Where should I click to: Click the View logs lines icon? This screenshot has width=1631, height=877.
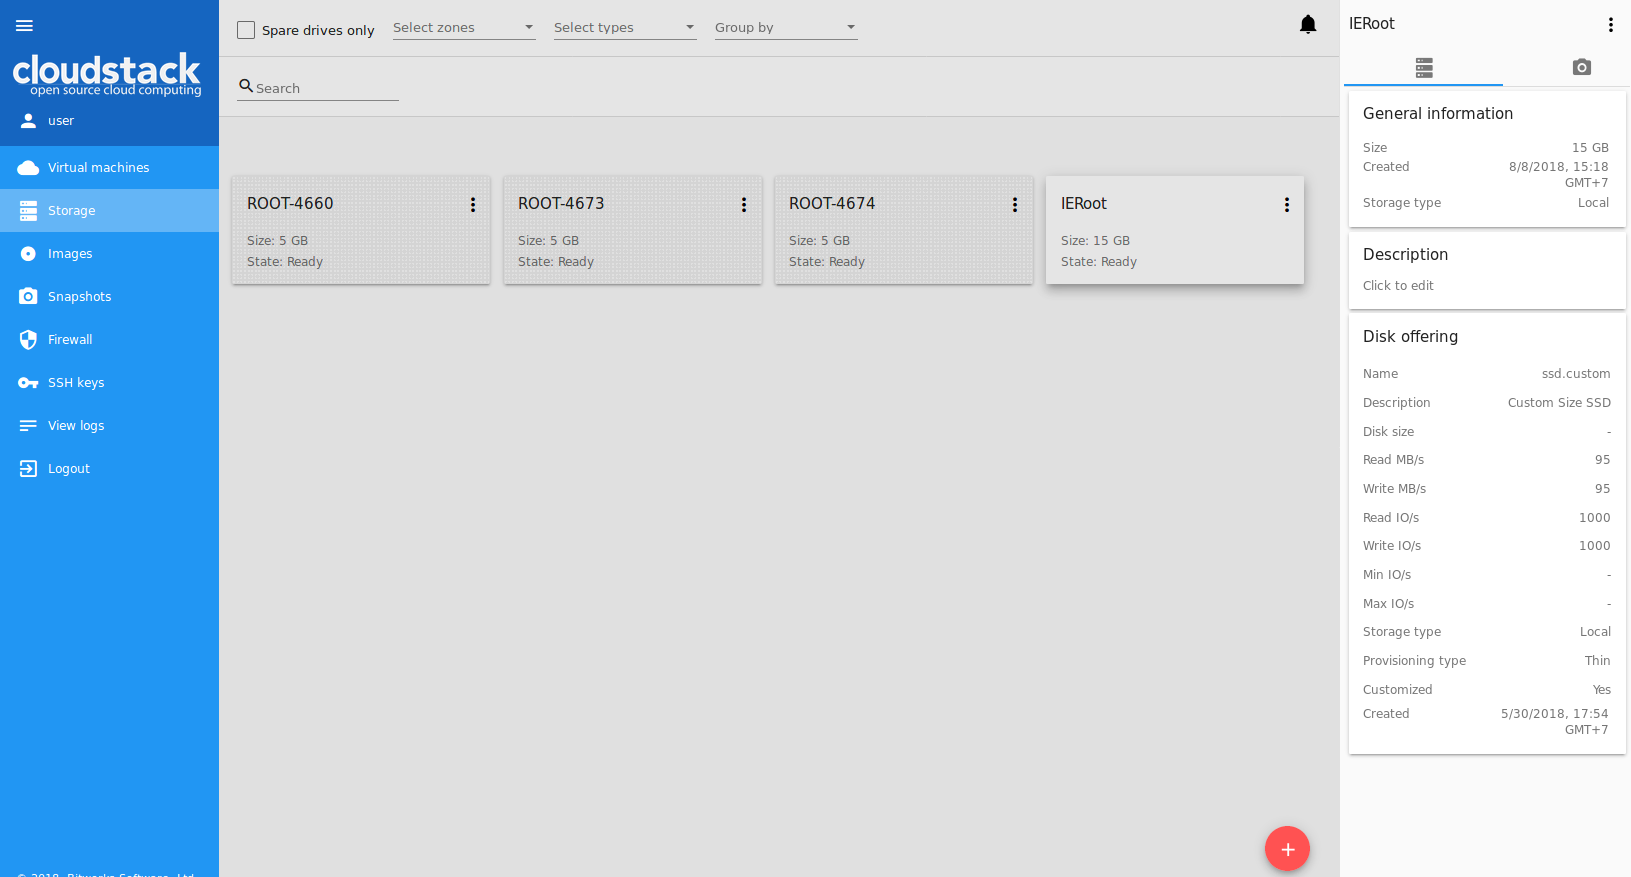(28, 426)
